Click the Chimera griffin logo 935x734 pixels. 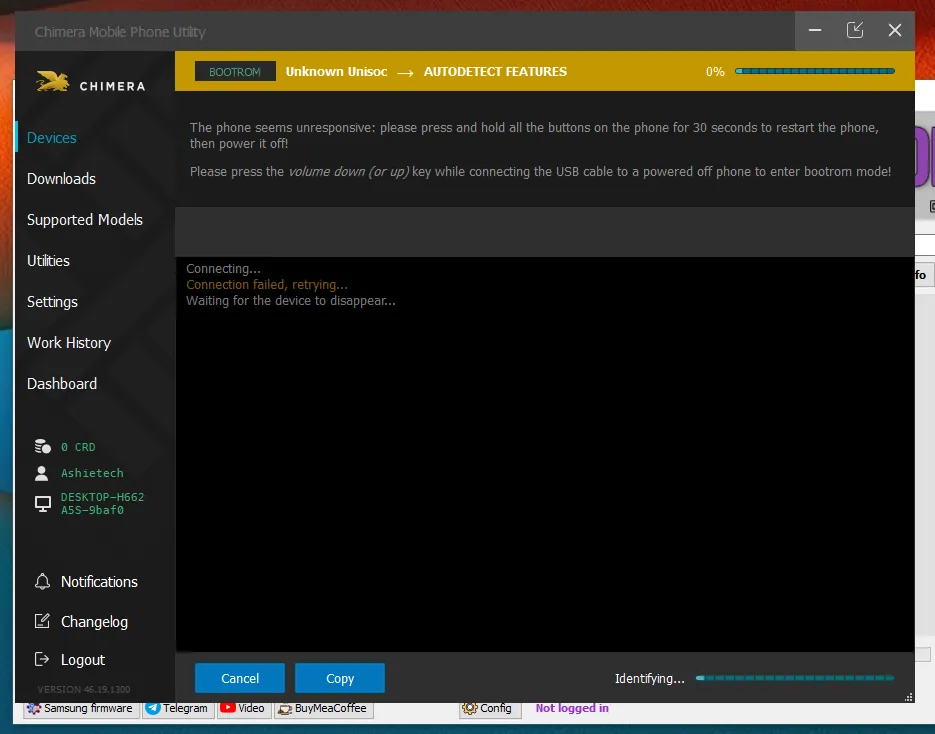tap(52, 82)
